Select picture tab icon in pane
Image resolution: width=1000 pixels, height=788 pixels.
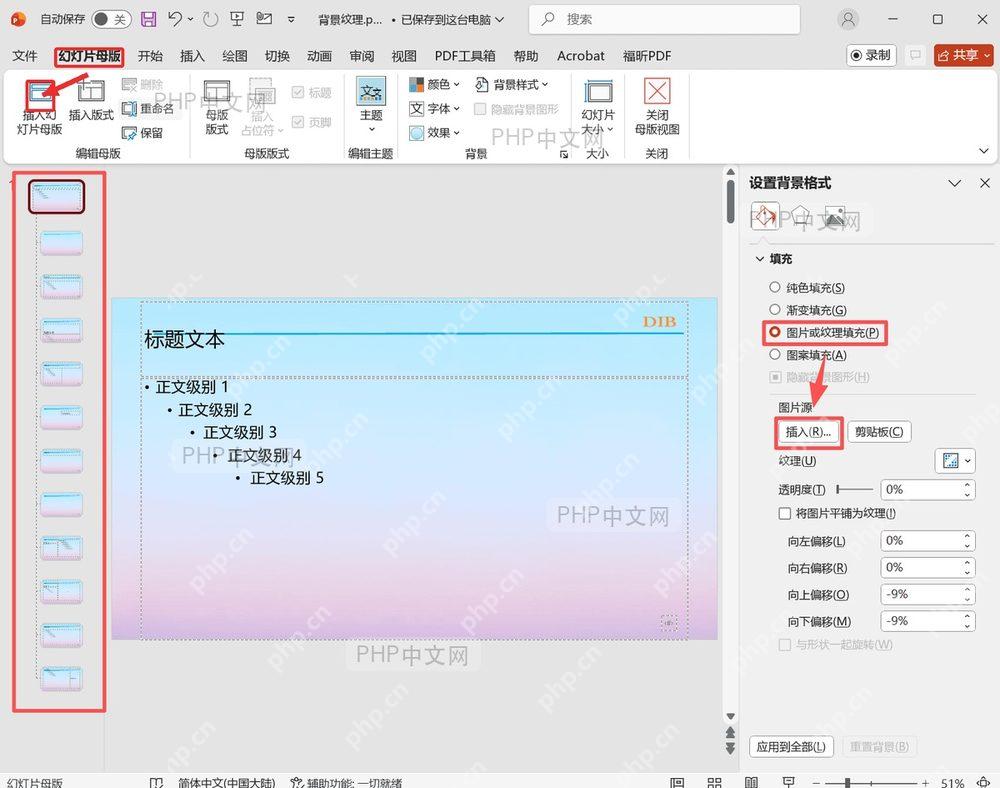(835, 217)
